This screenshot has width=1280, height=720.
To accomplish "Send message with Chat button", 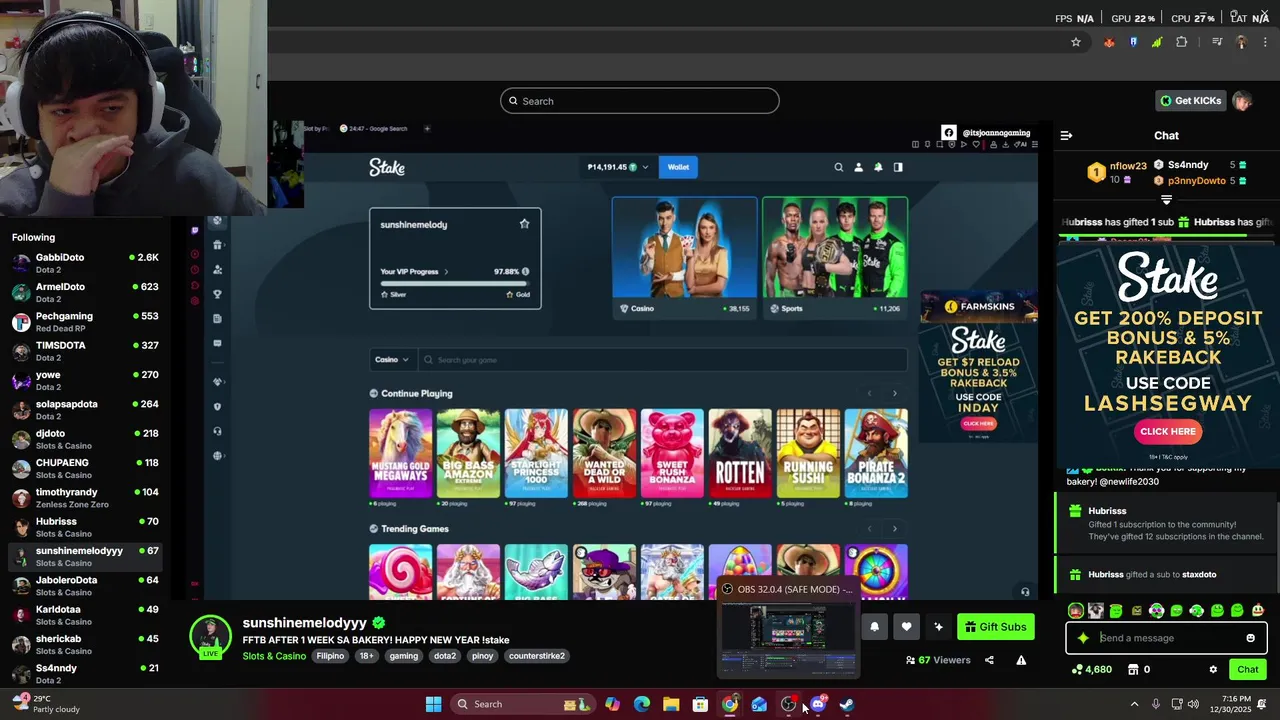I will click(1247, 670).
